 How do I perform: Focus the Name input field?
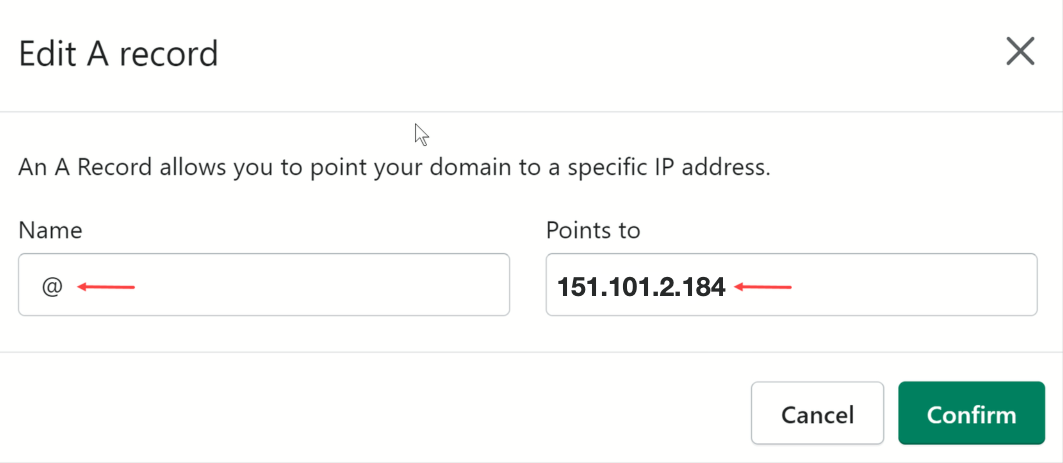pos(300,285)
